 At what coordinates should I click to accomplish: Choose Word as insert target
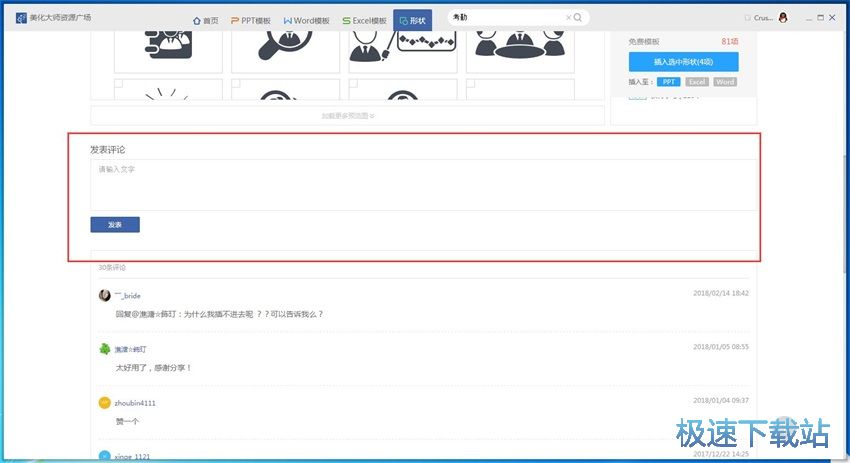click(725, 82)
